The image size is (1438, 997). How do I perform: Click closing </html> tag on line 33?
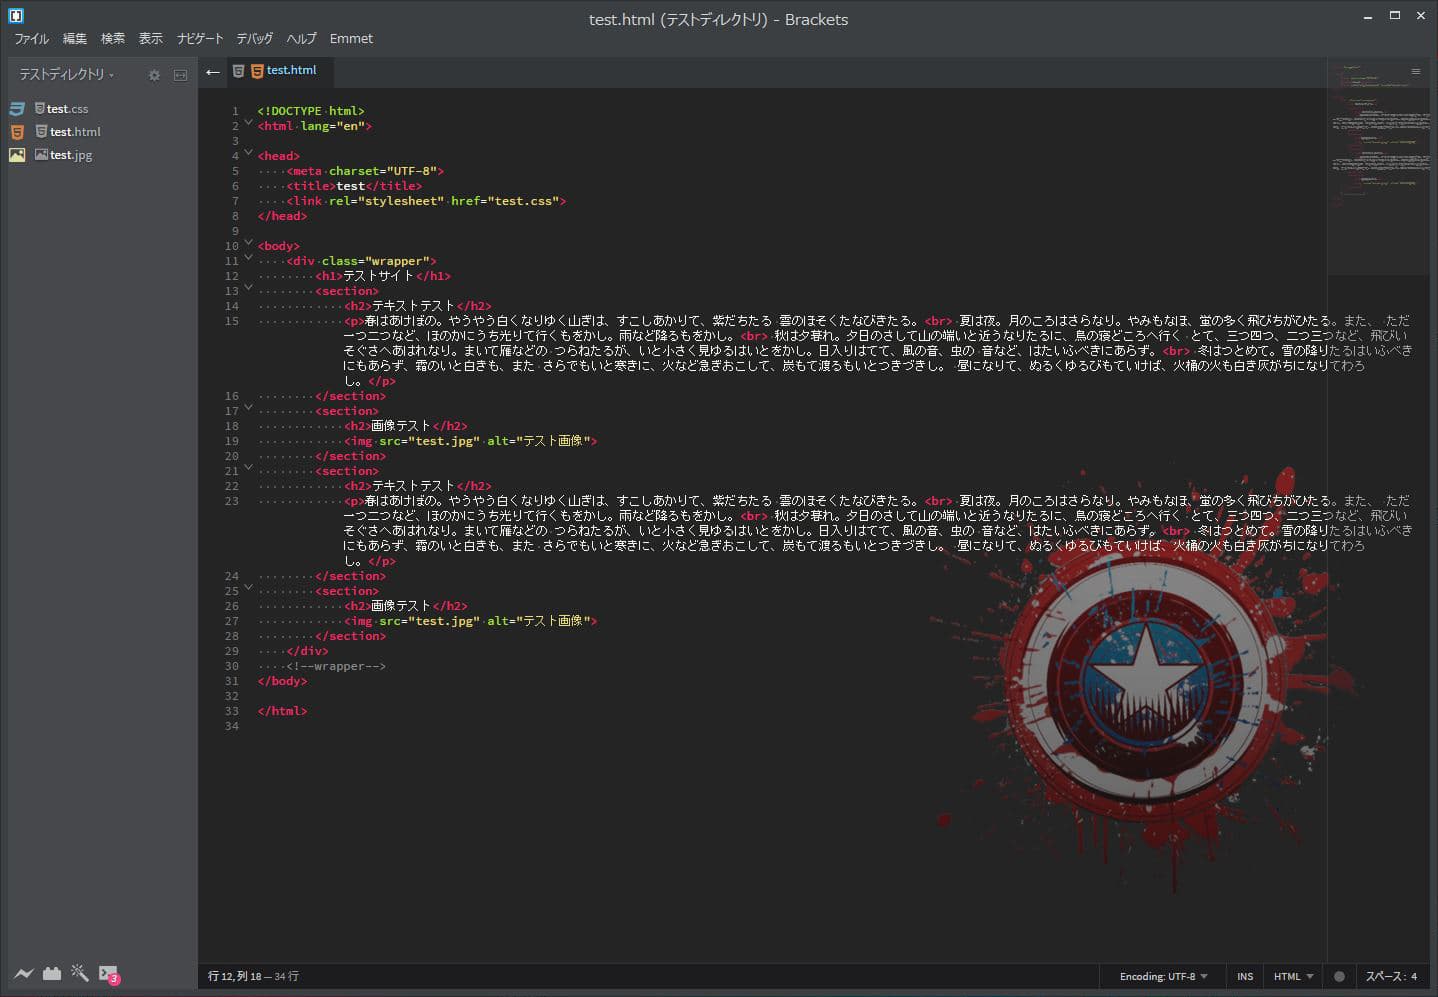282,711
